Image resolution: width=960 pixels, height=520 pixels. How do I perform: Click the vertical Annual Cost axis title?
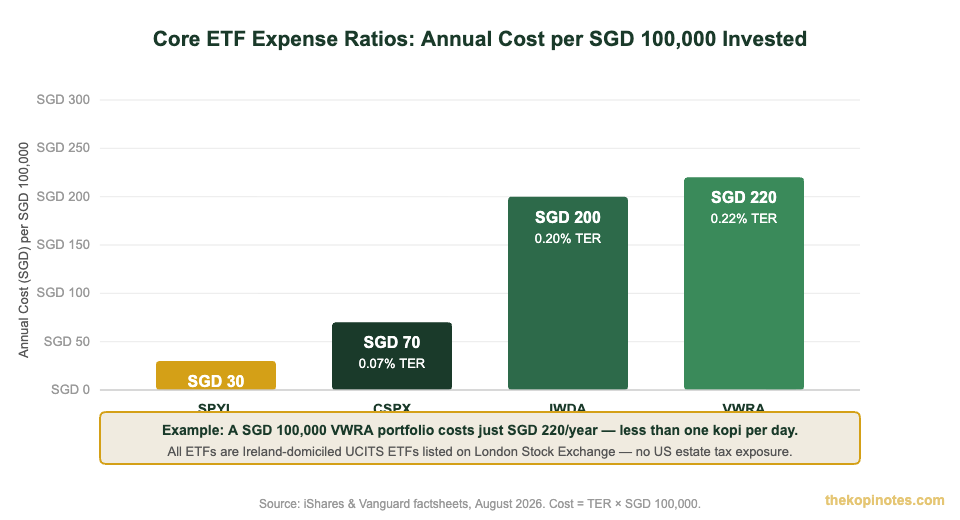(23, 250)
